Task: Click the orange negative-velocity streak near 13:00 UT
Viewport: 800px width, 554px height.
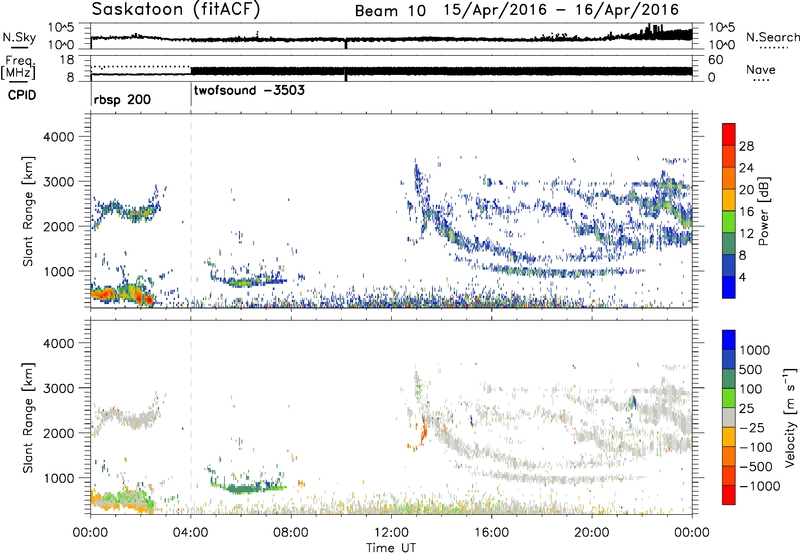Action: pyautogui.click(x=423, y=434)
